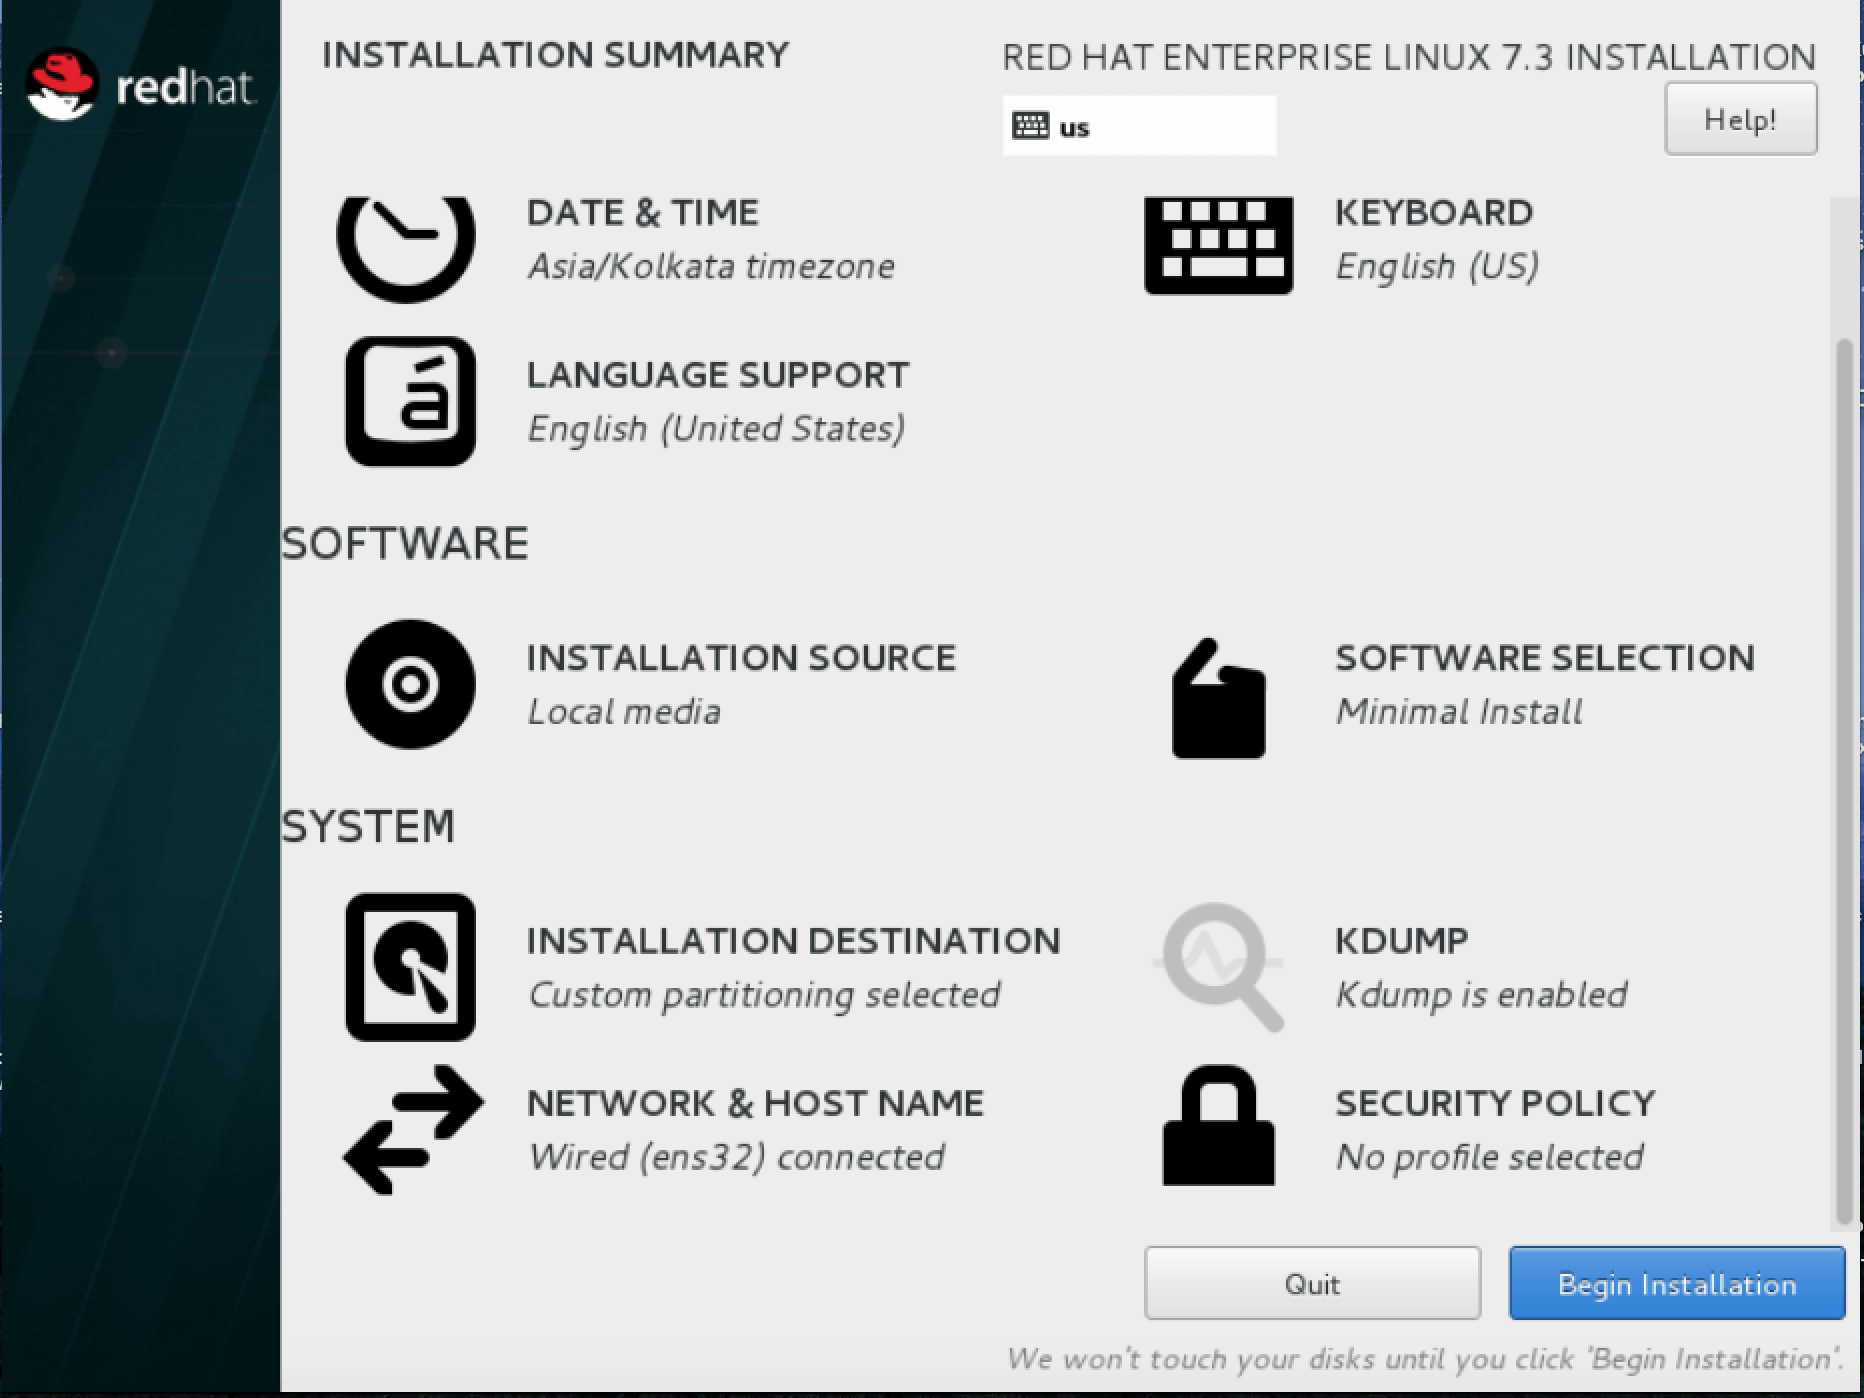This screenshot has height=1398, width=1864.
Task: Click the Kdump magnifier icon
Action: pos(1218,967)
